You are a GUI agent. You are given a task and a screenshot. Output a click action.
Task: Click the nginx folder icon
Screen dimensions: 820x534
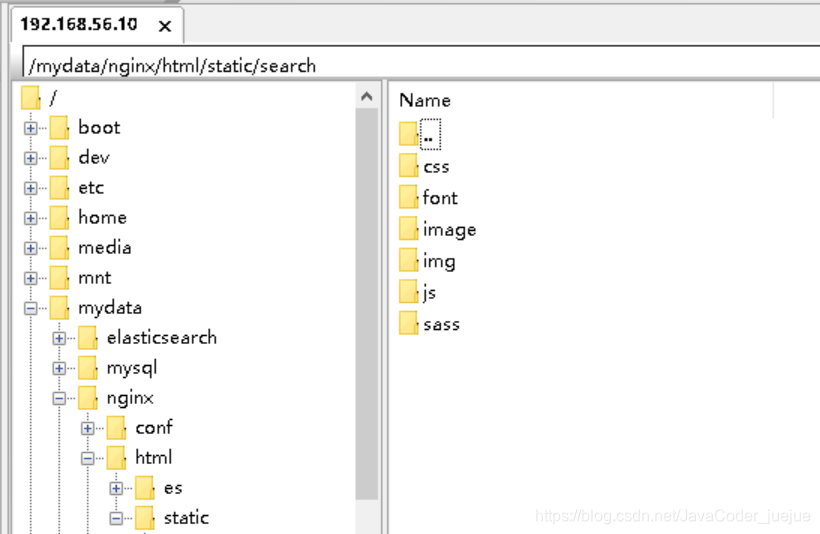coord(88,398)
